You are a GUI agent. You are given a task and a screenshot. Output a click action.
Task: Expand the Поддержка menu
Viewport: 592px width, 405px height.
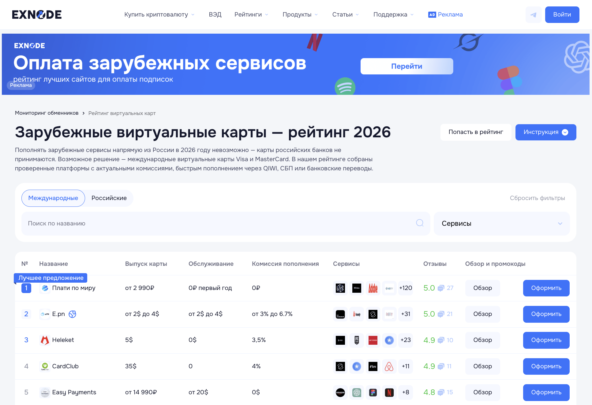click(393, 15)
